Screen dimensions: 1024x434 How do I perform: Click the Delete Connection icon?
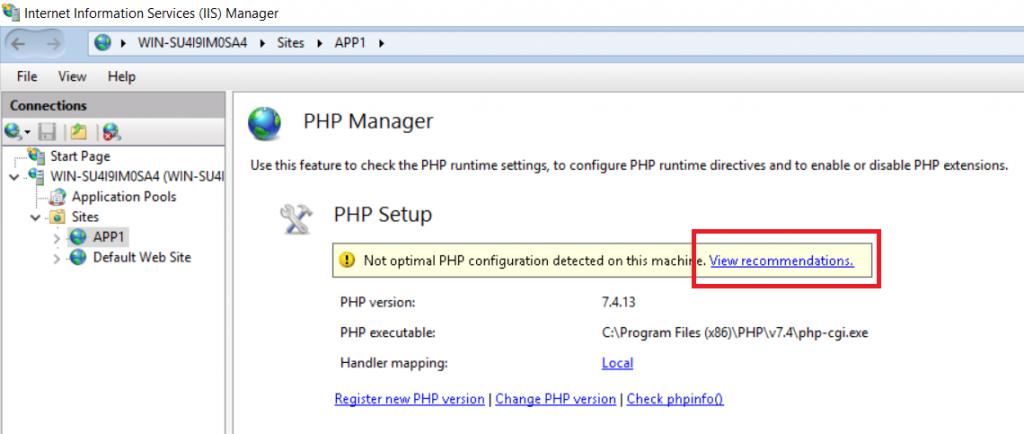[x=112, y=132]
